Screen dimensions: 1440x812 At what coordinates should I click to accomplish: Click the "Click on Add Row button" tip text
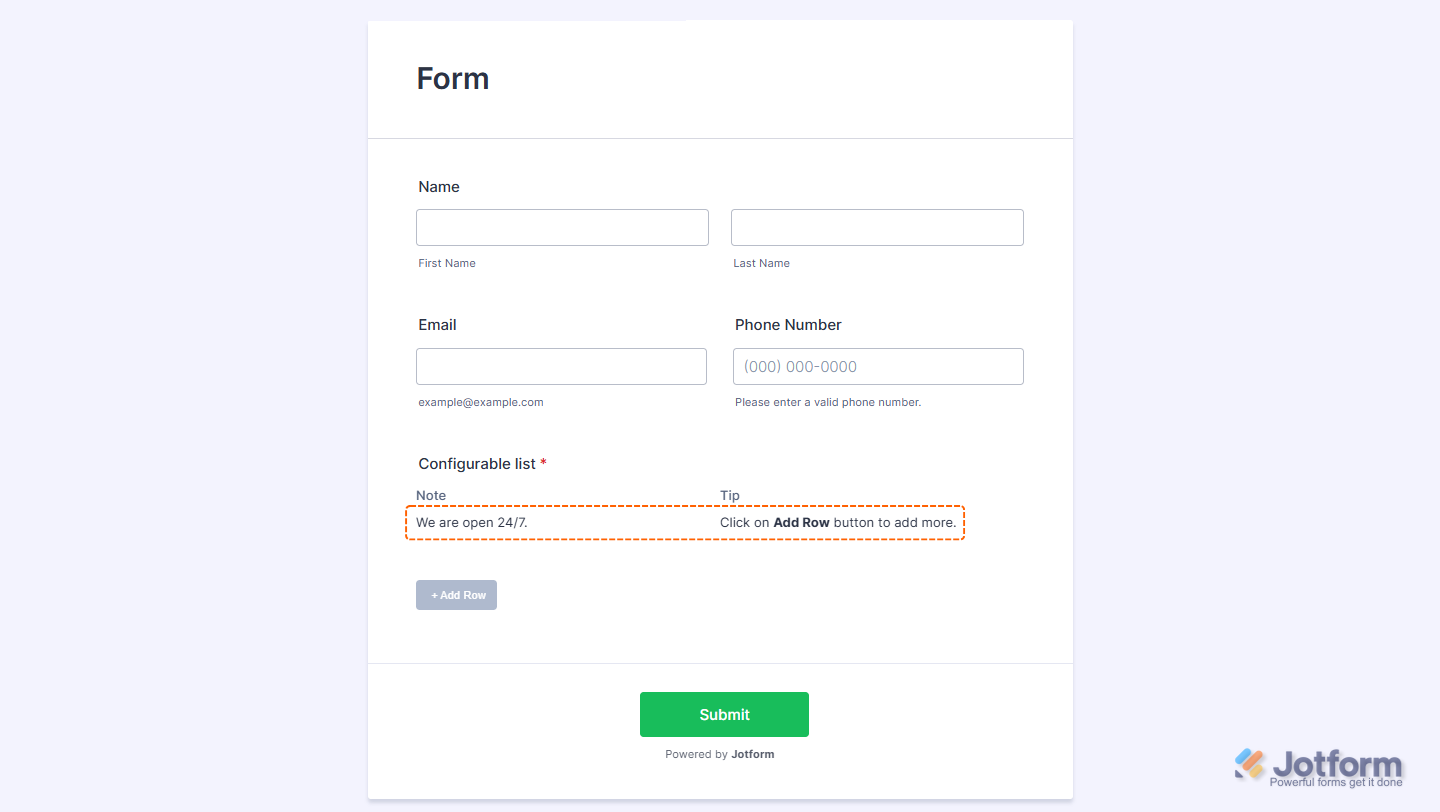(837, 522)
